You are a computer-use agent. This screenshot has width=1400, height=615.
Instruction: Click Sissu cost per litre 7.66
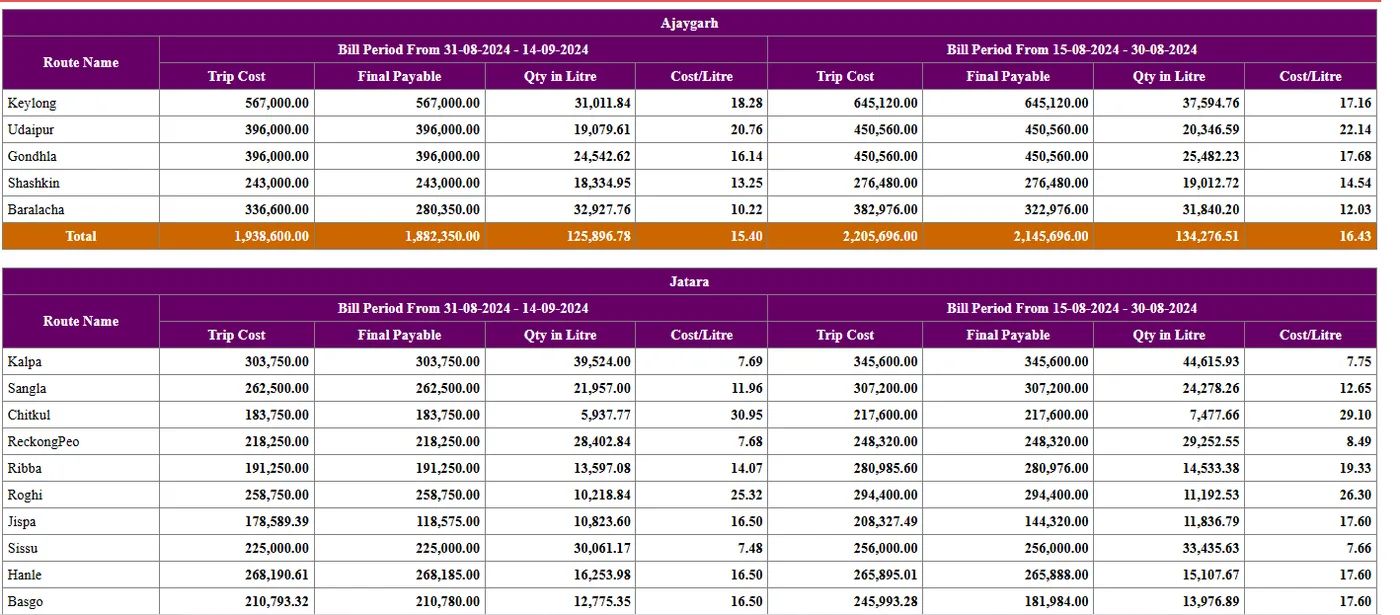(1359, 548)
